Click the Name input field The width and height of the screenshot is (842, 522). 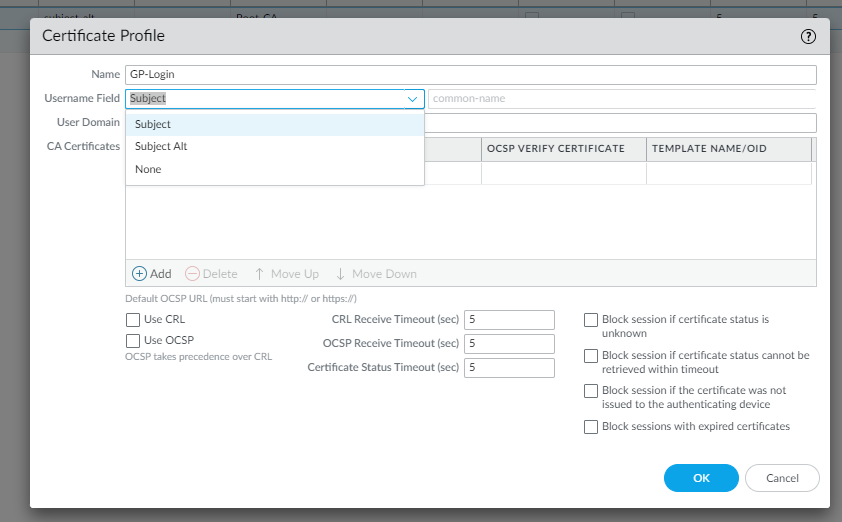(x=470, y=74)
